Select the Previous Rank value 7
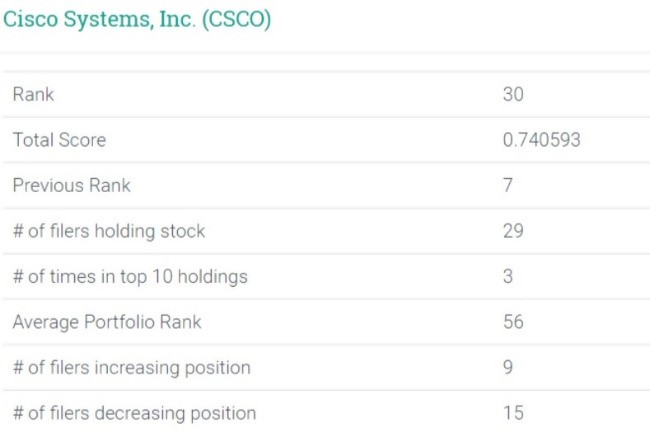Screen dimensions: 650x437 [508, 185]
